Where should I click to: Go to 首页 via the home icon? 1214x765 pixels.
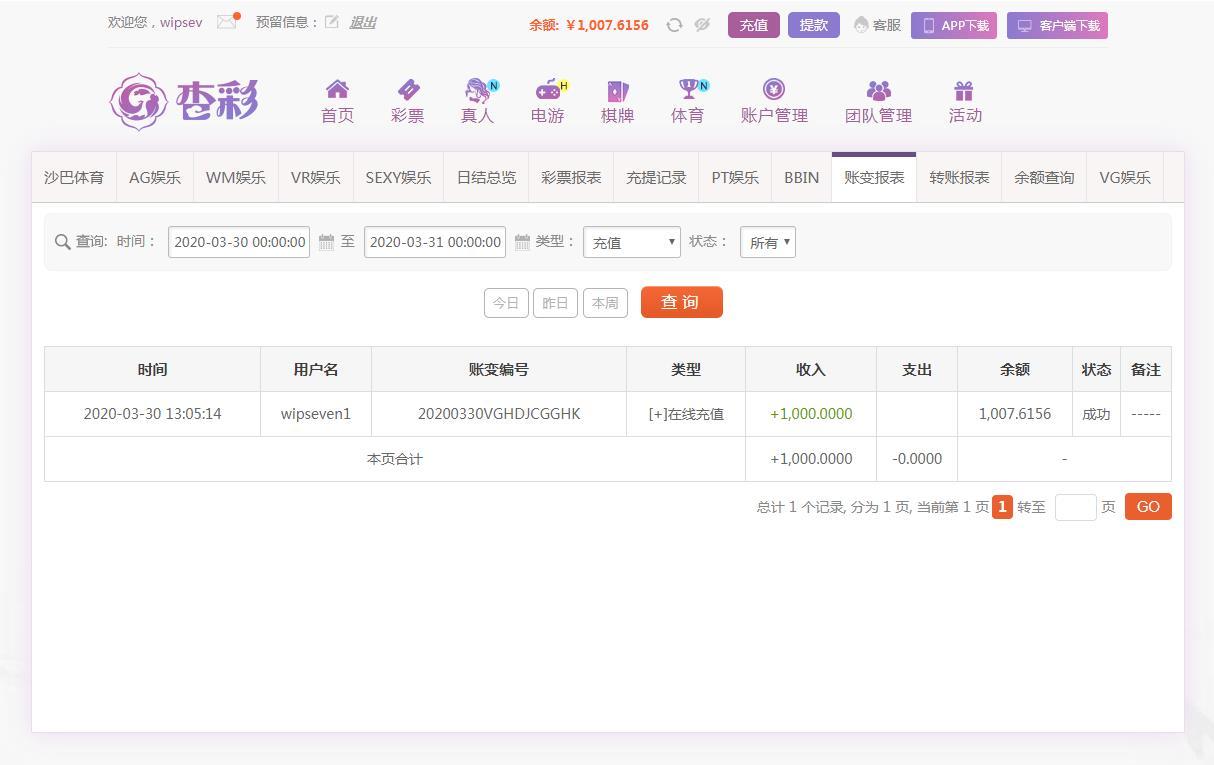pos(337,89)
